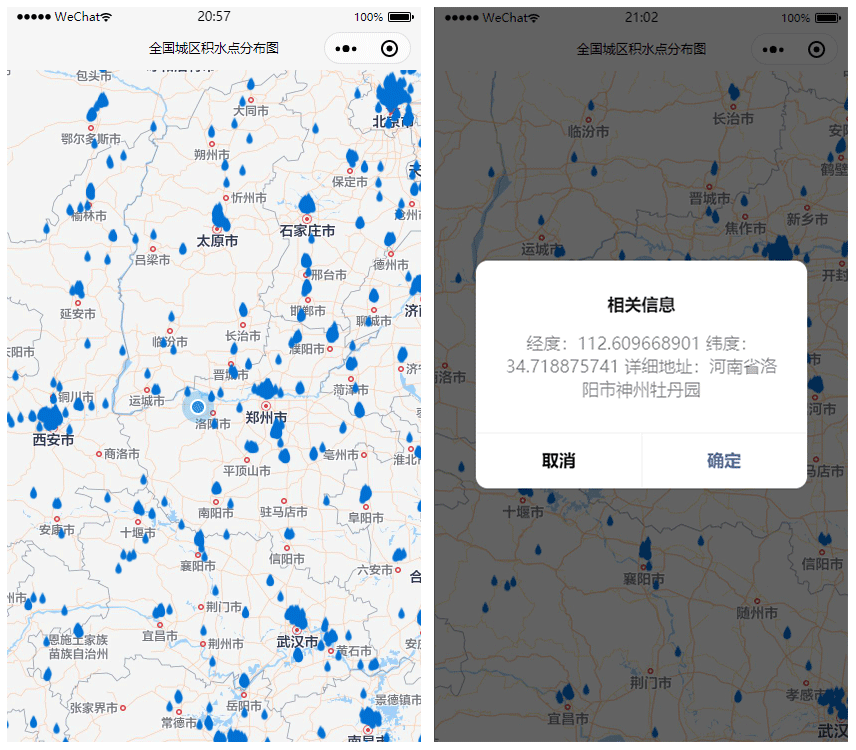Click the 太原市 city label
Image resolution: width=856 pixels, height=750 pixels.
point(217,241)
